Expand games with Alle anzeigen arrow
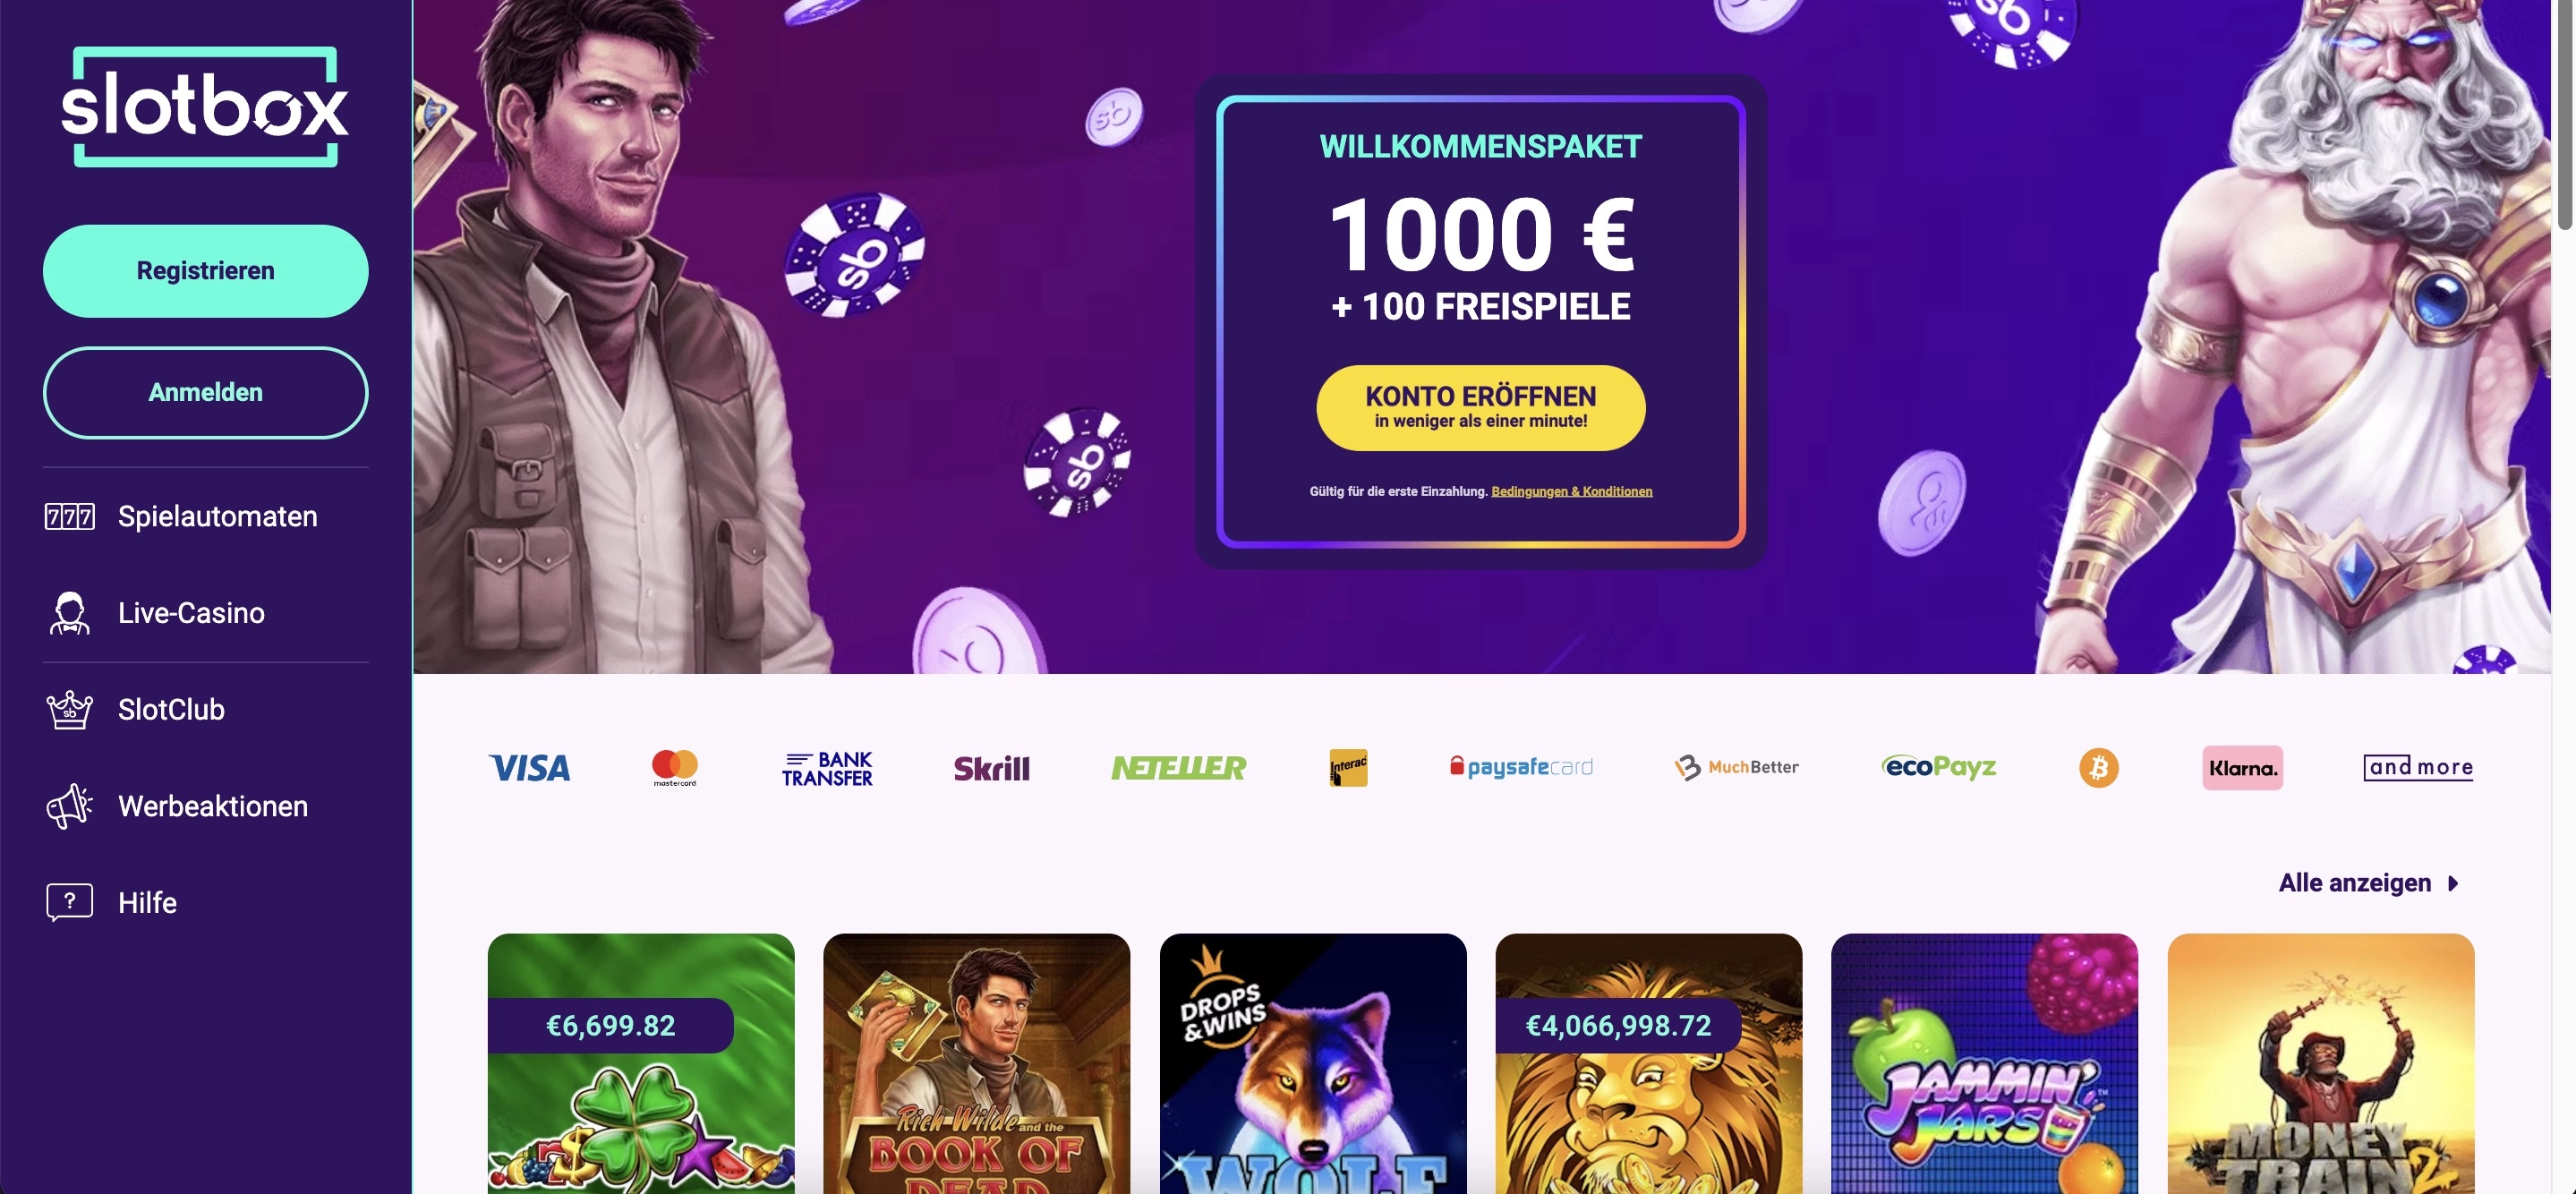The width and height of the screenshot is (2576, 1194). [x=2453, y=884]
